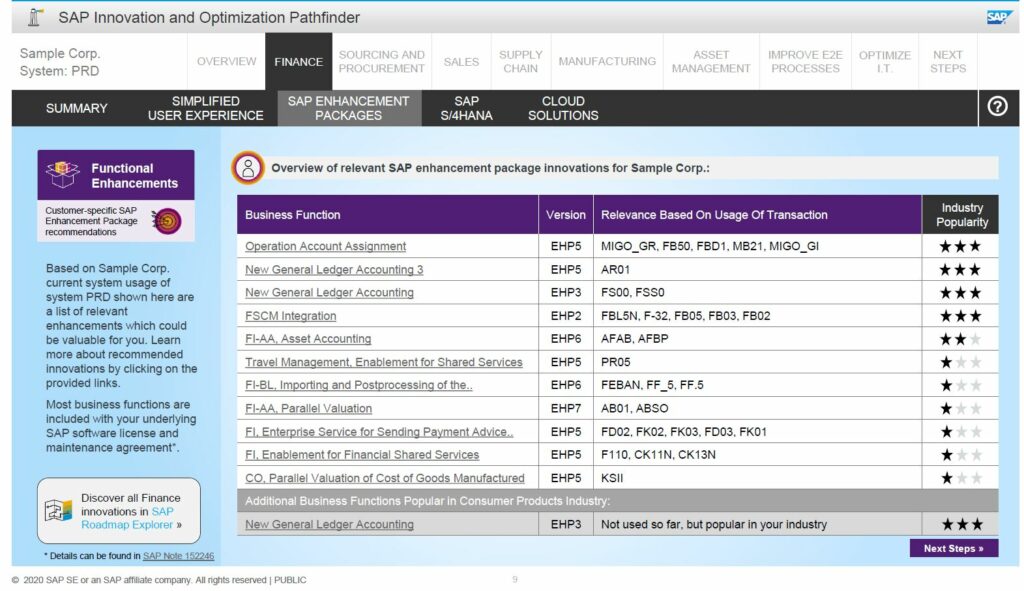The image size is (1024, 591).
Task: Open the Asset Management tab
Action: [711, 61]
